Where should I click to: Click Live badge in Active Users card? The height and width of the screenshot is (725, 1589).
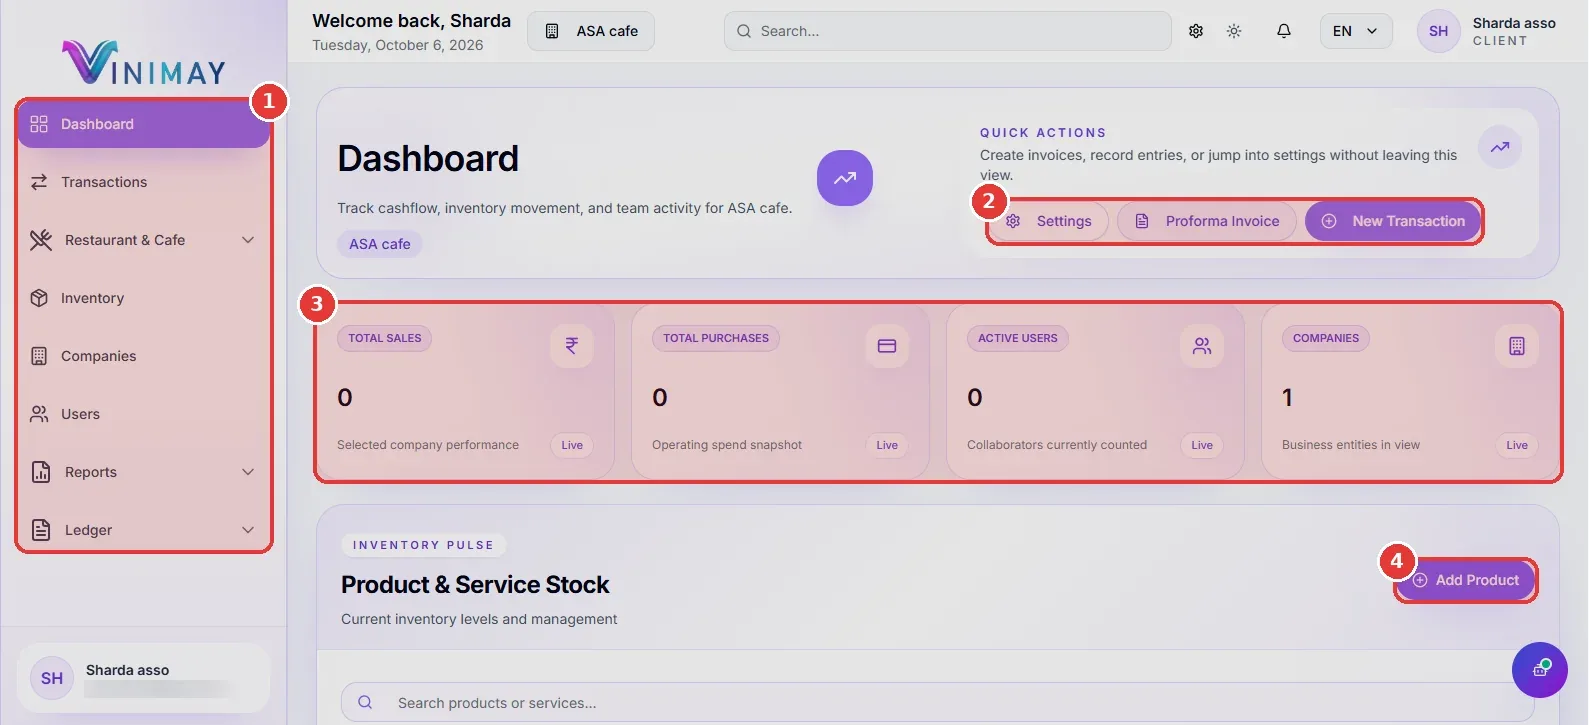[x=1202, y=445]
